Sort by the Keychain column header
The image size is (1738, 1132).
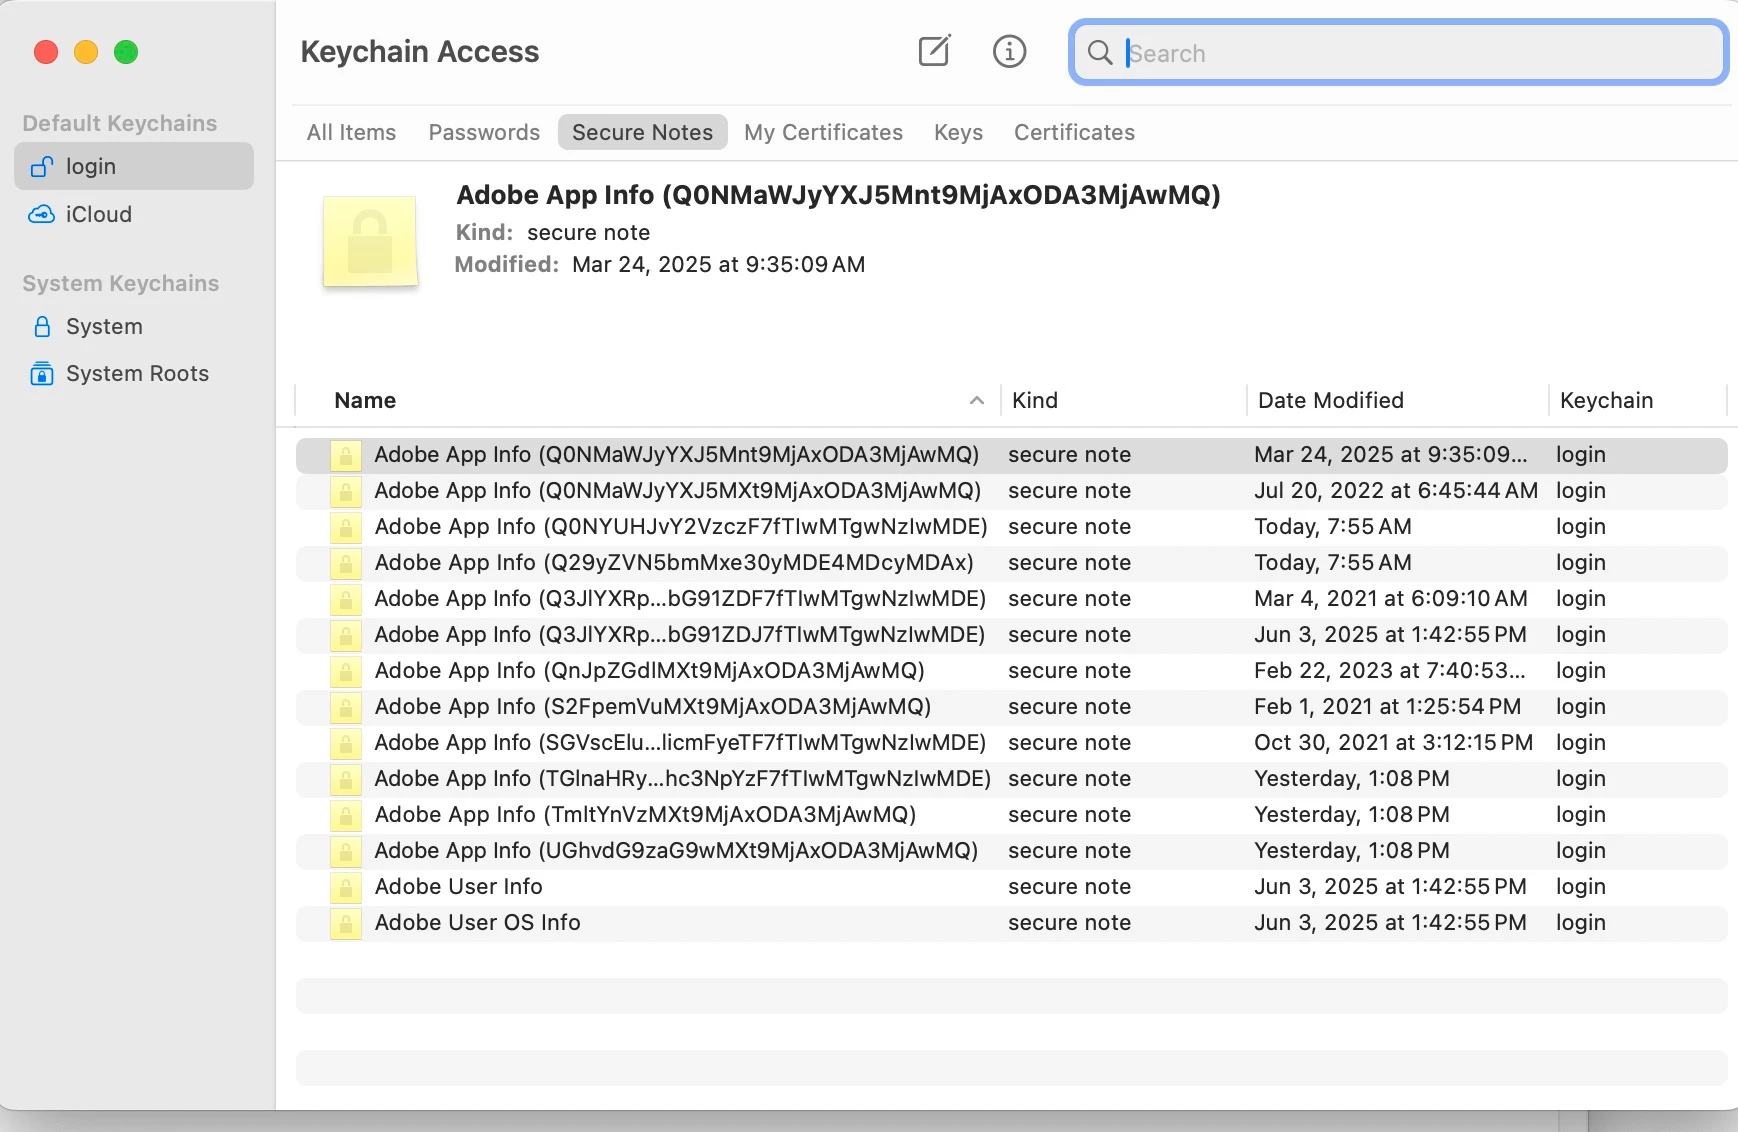1606,400
